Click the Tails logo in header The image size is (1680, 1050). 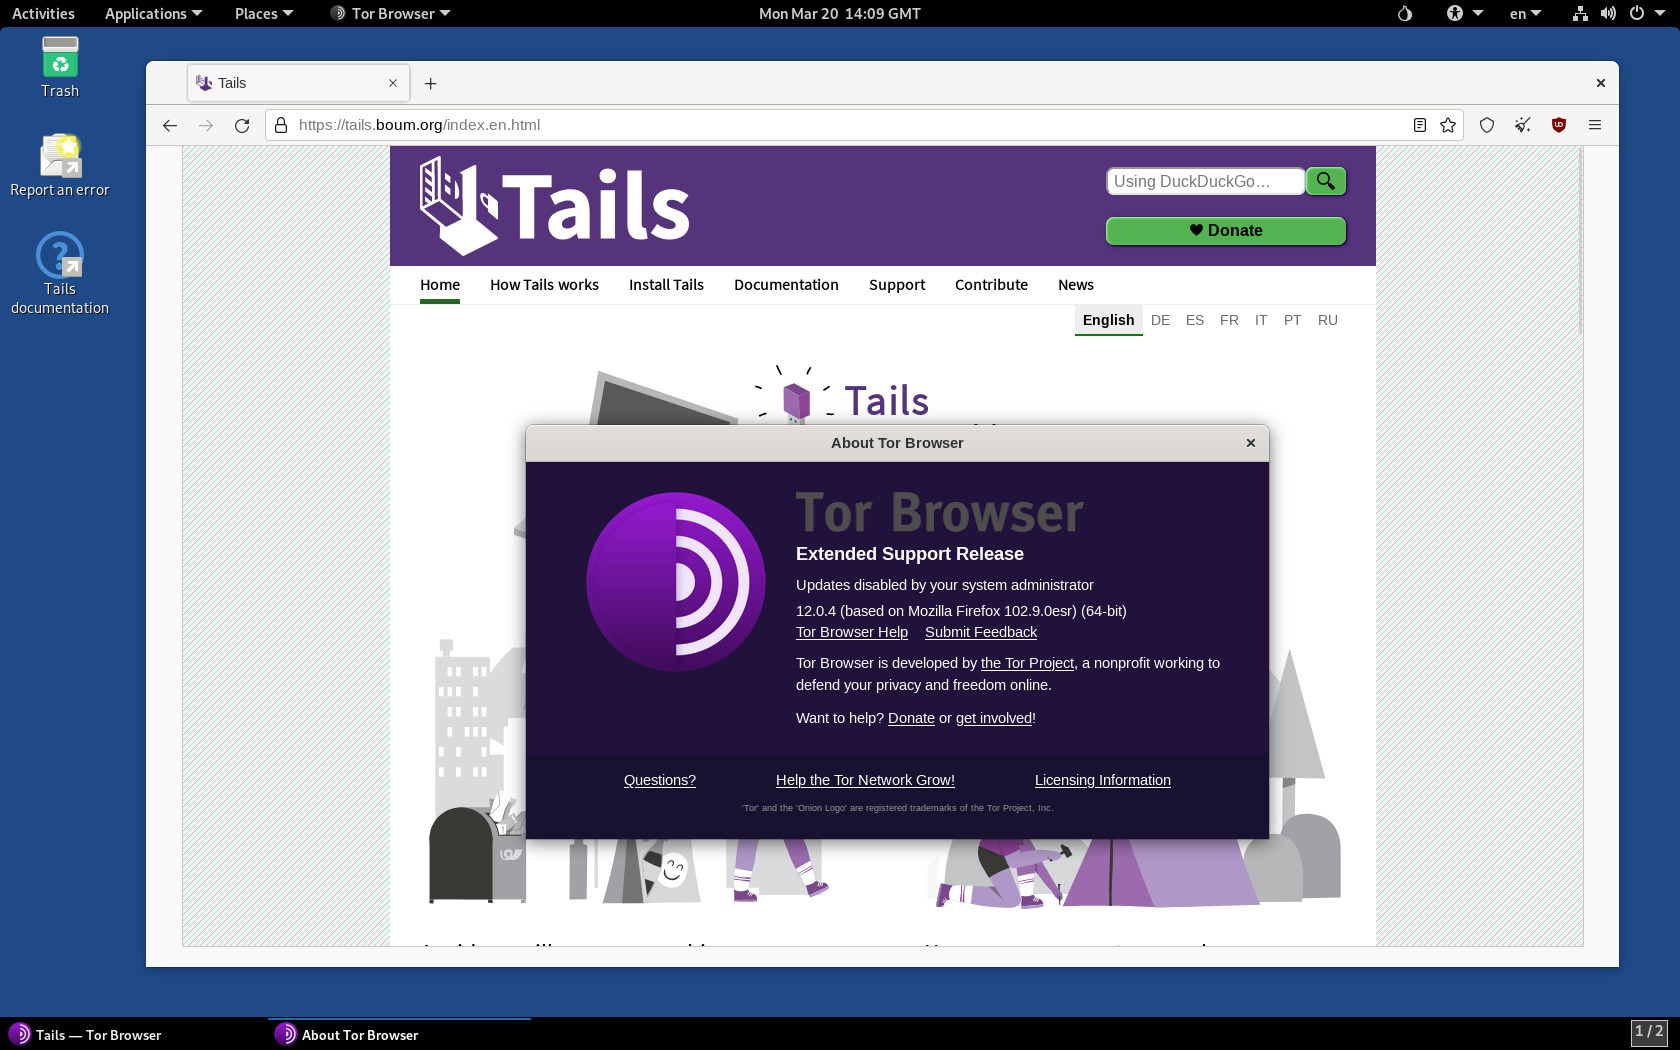(x=555, y=206)
